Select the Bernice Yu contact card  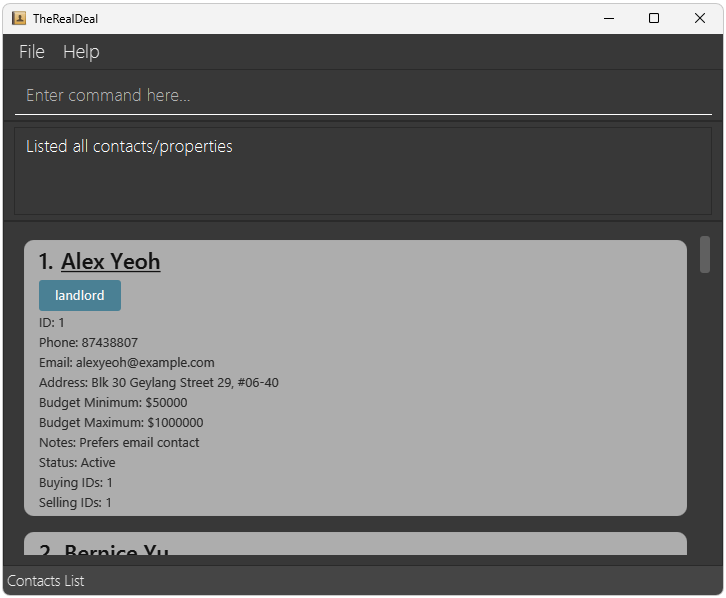pos(355,546)
